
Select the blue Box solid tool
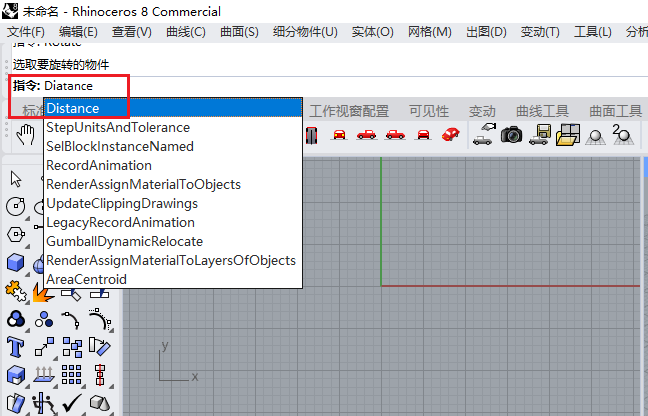[16, 263]
